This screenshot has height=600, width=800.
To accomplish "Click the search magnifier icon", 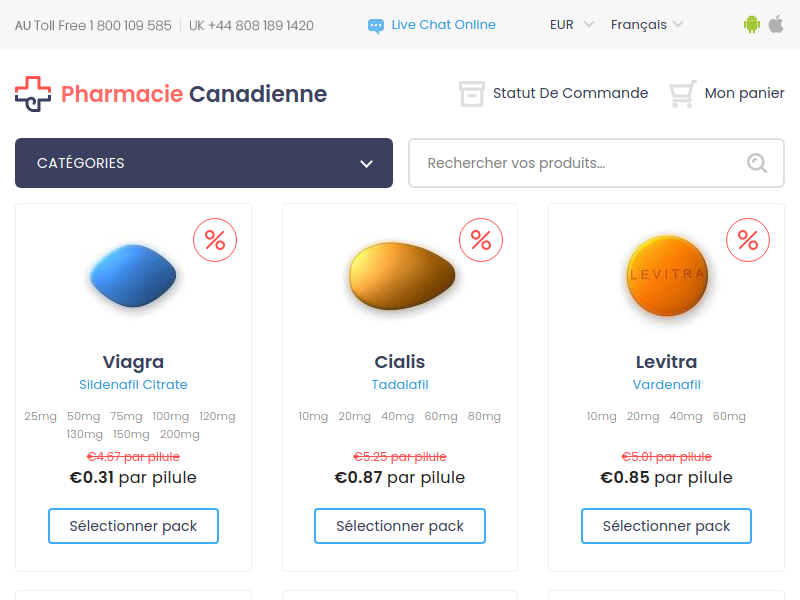I will pyautogui.click(x=757, y=163).
